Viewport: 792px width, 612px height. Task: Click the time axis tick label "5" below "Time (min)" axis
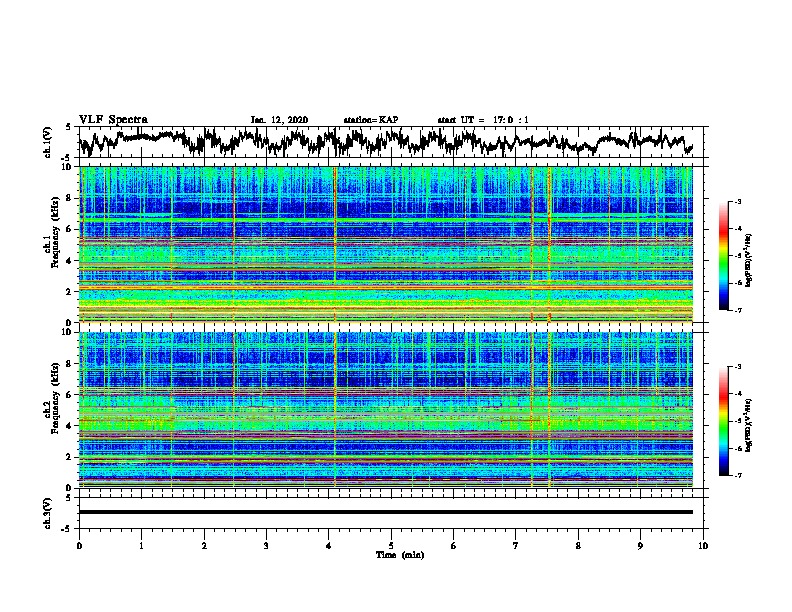(391, 546)
